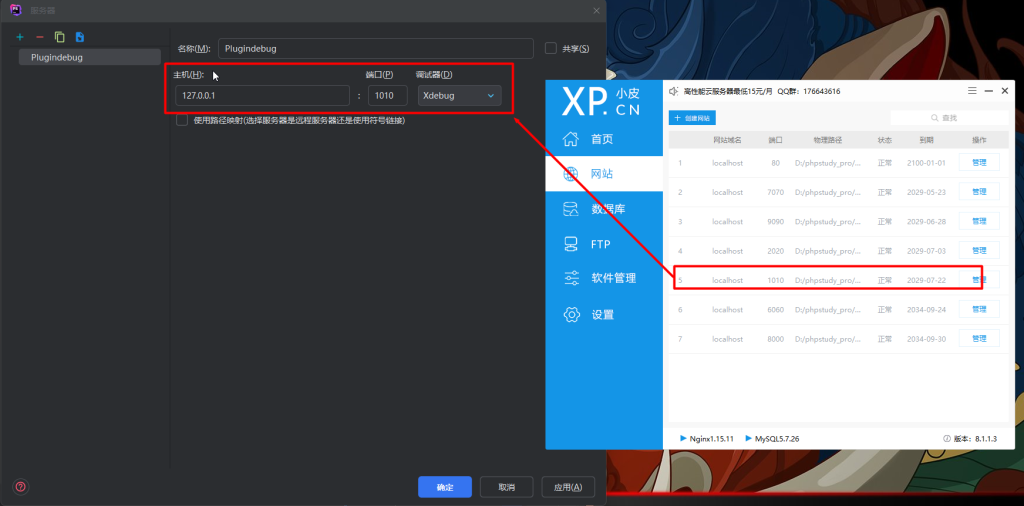
Task: Click port value 8000 in website table
Action: click(x=775, y=339)
